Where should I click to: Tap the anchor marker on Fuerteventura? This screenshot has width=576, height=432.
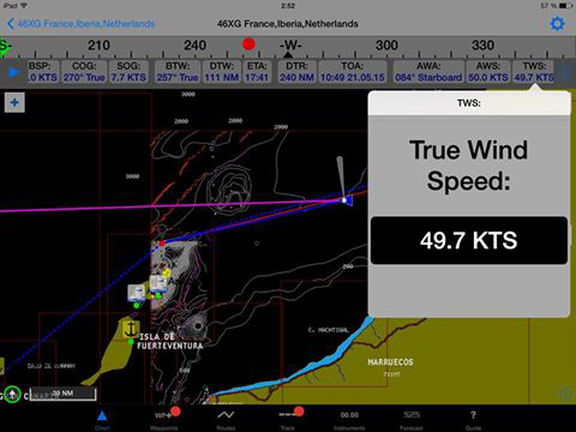(130, 329)
